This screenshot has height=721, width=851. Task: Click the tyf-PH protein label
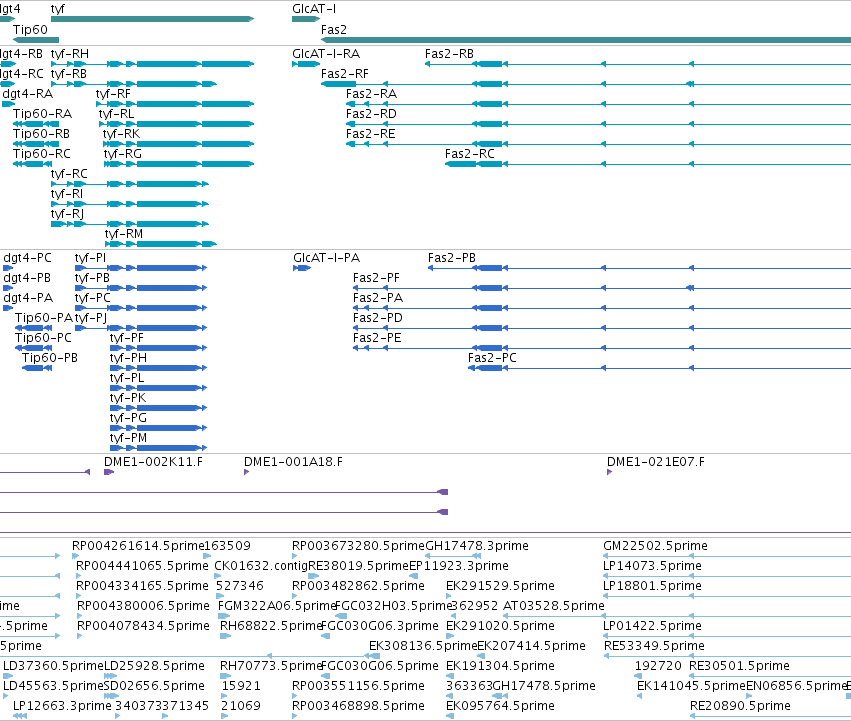click(x=129, y=358)
